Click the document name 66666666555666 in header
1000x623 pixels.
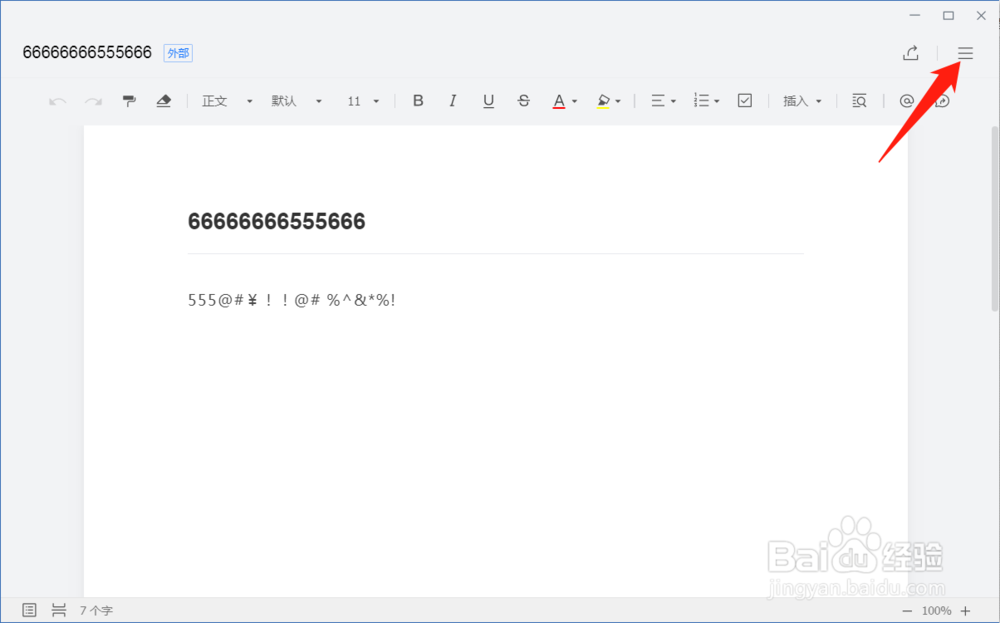pos(87,52)
